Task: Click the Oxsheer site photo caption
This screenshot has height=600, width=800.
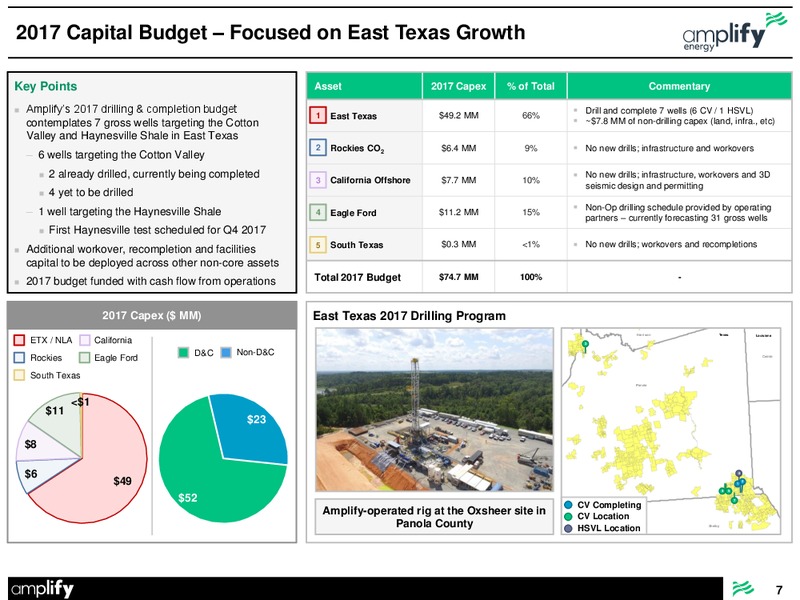Action: click(x=434, y=517)
